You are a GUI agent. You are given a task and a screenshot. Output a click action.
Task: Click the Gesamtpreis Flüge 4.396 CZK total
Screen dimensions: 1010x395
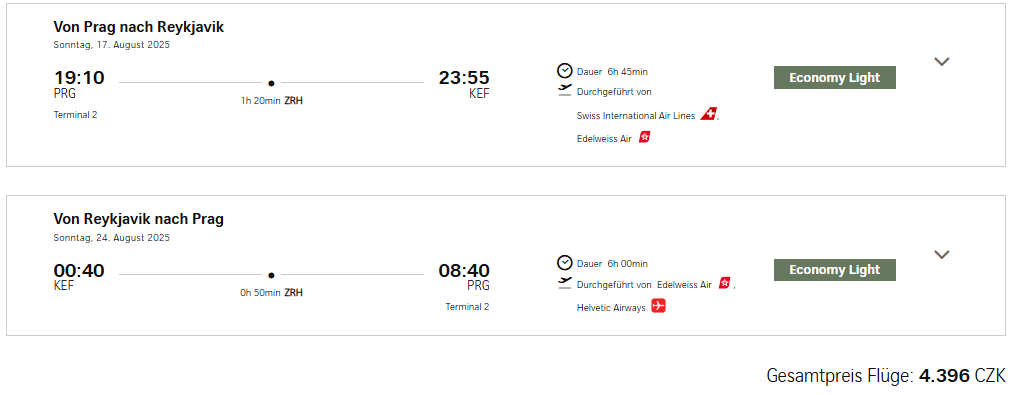(x=886, y=376)
